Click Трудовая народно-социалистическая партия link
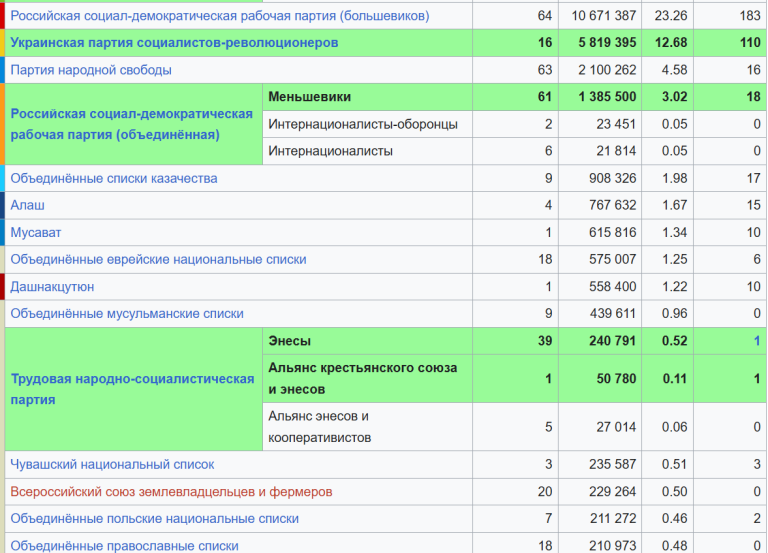Viewport: 768px width, 553px height. [132, 389]
